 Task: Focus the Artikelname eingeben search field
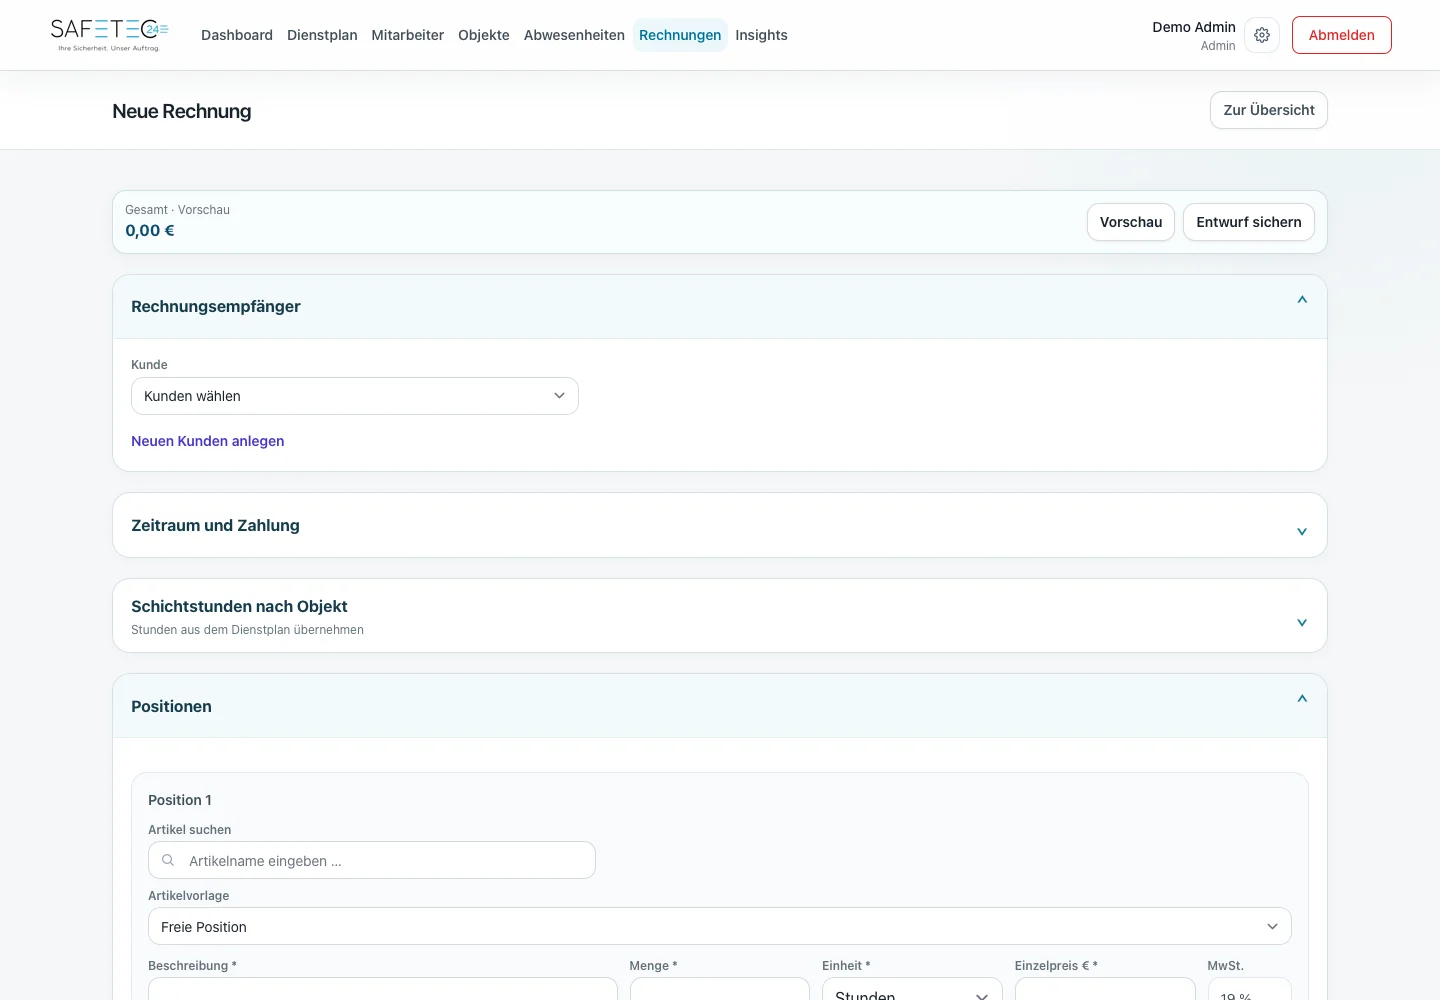(x=372, y=860)
